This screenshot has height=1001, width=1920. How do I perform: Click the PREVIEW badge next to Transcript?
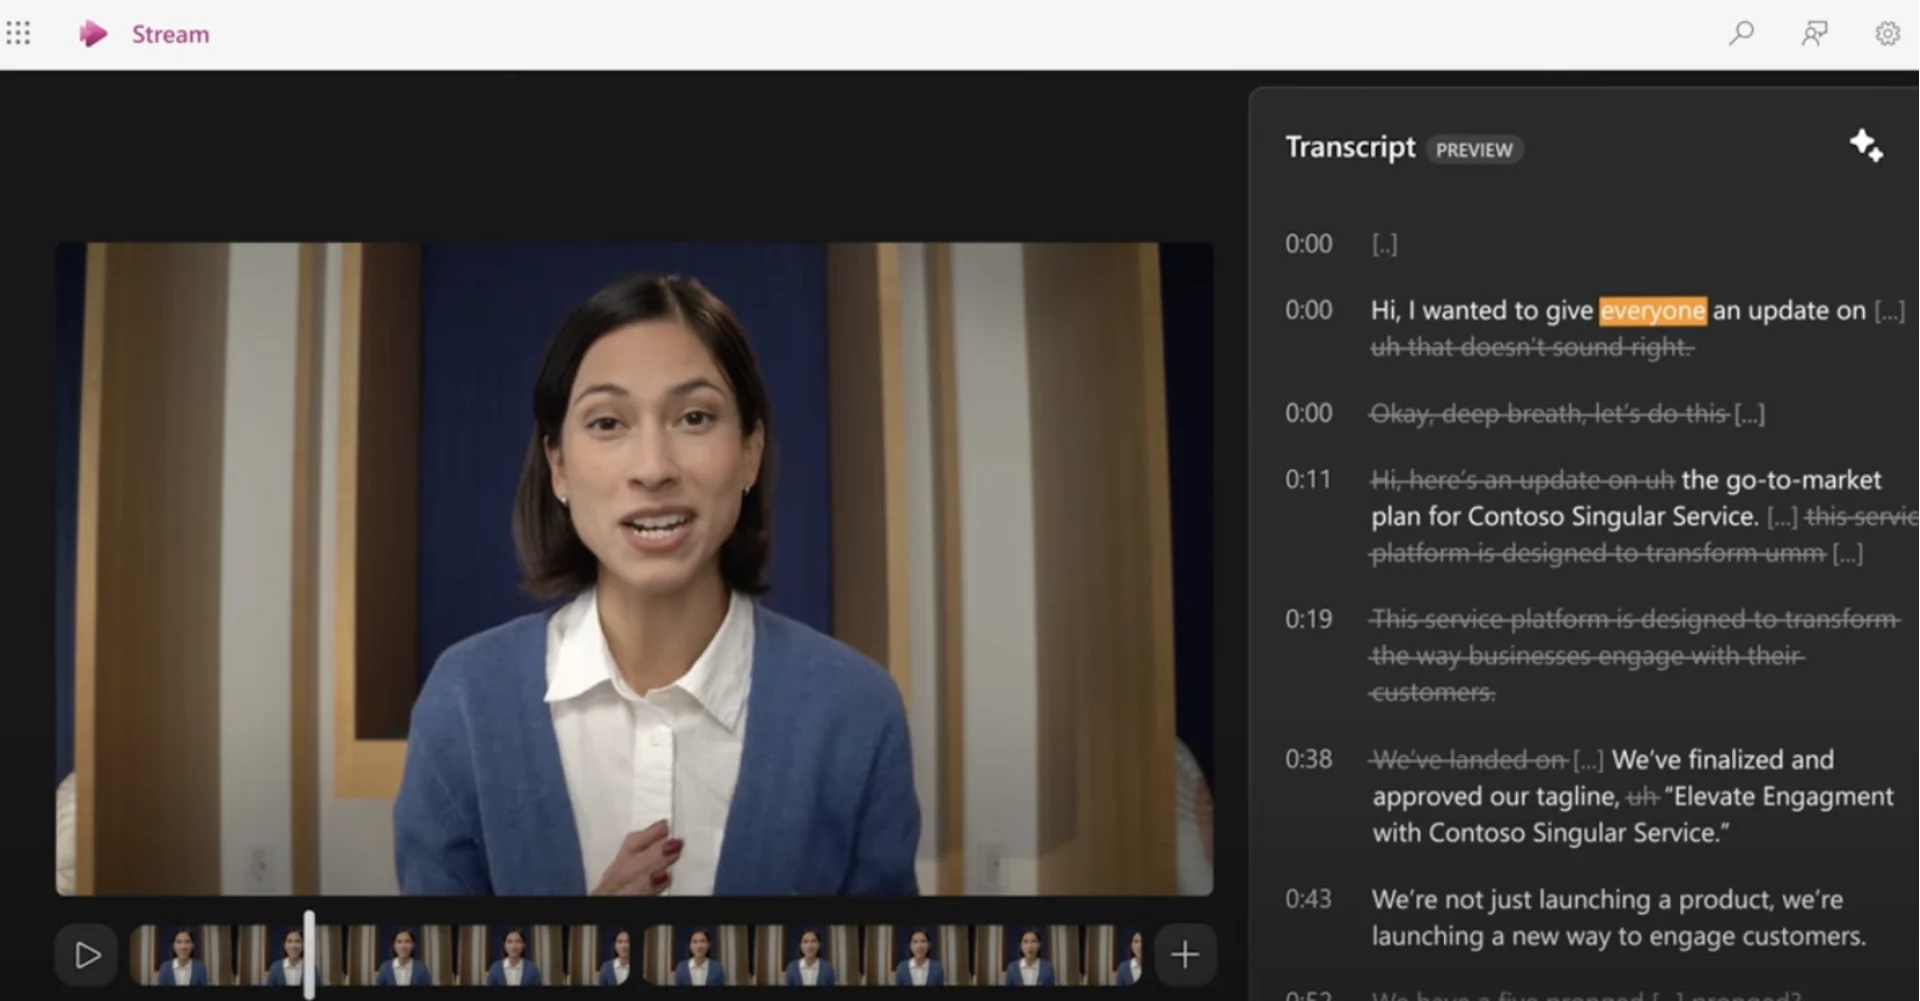1474,150
